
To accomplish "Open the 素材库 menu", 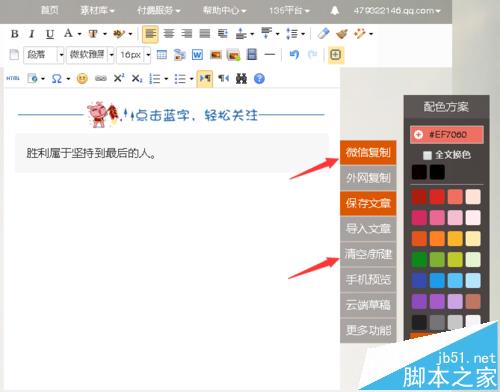I will pyautogui.click(x=97, y=10).
